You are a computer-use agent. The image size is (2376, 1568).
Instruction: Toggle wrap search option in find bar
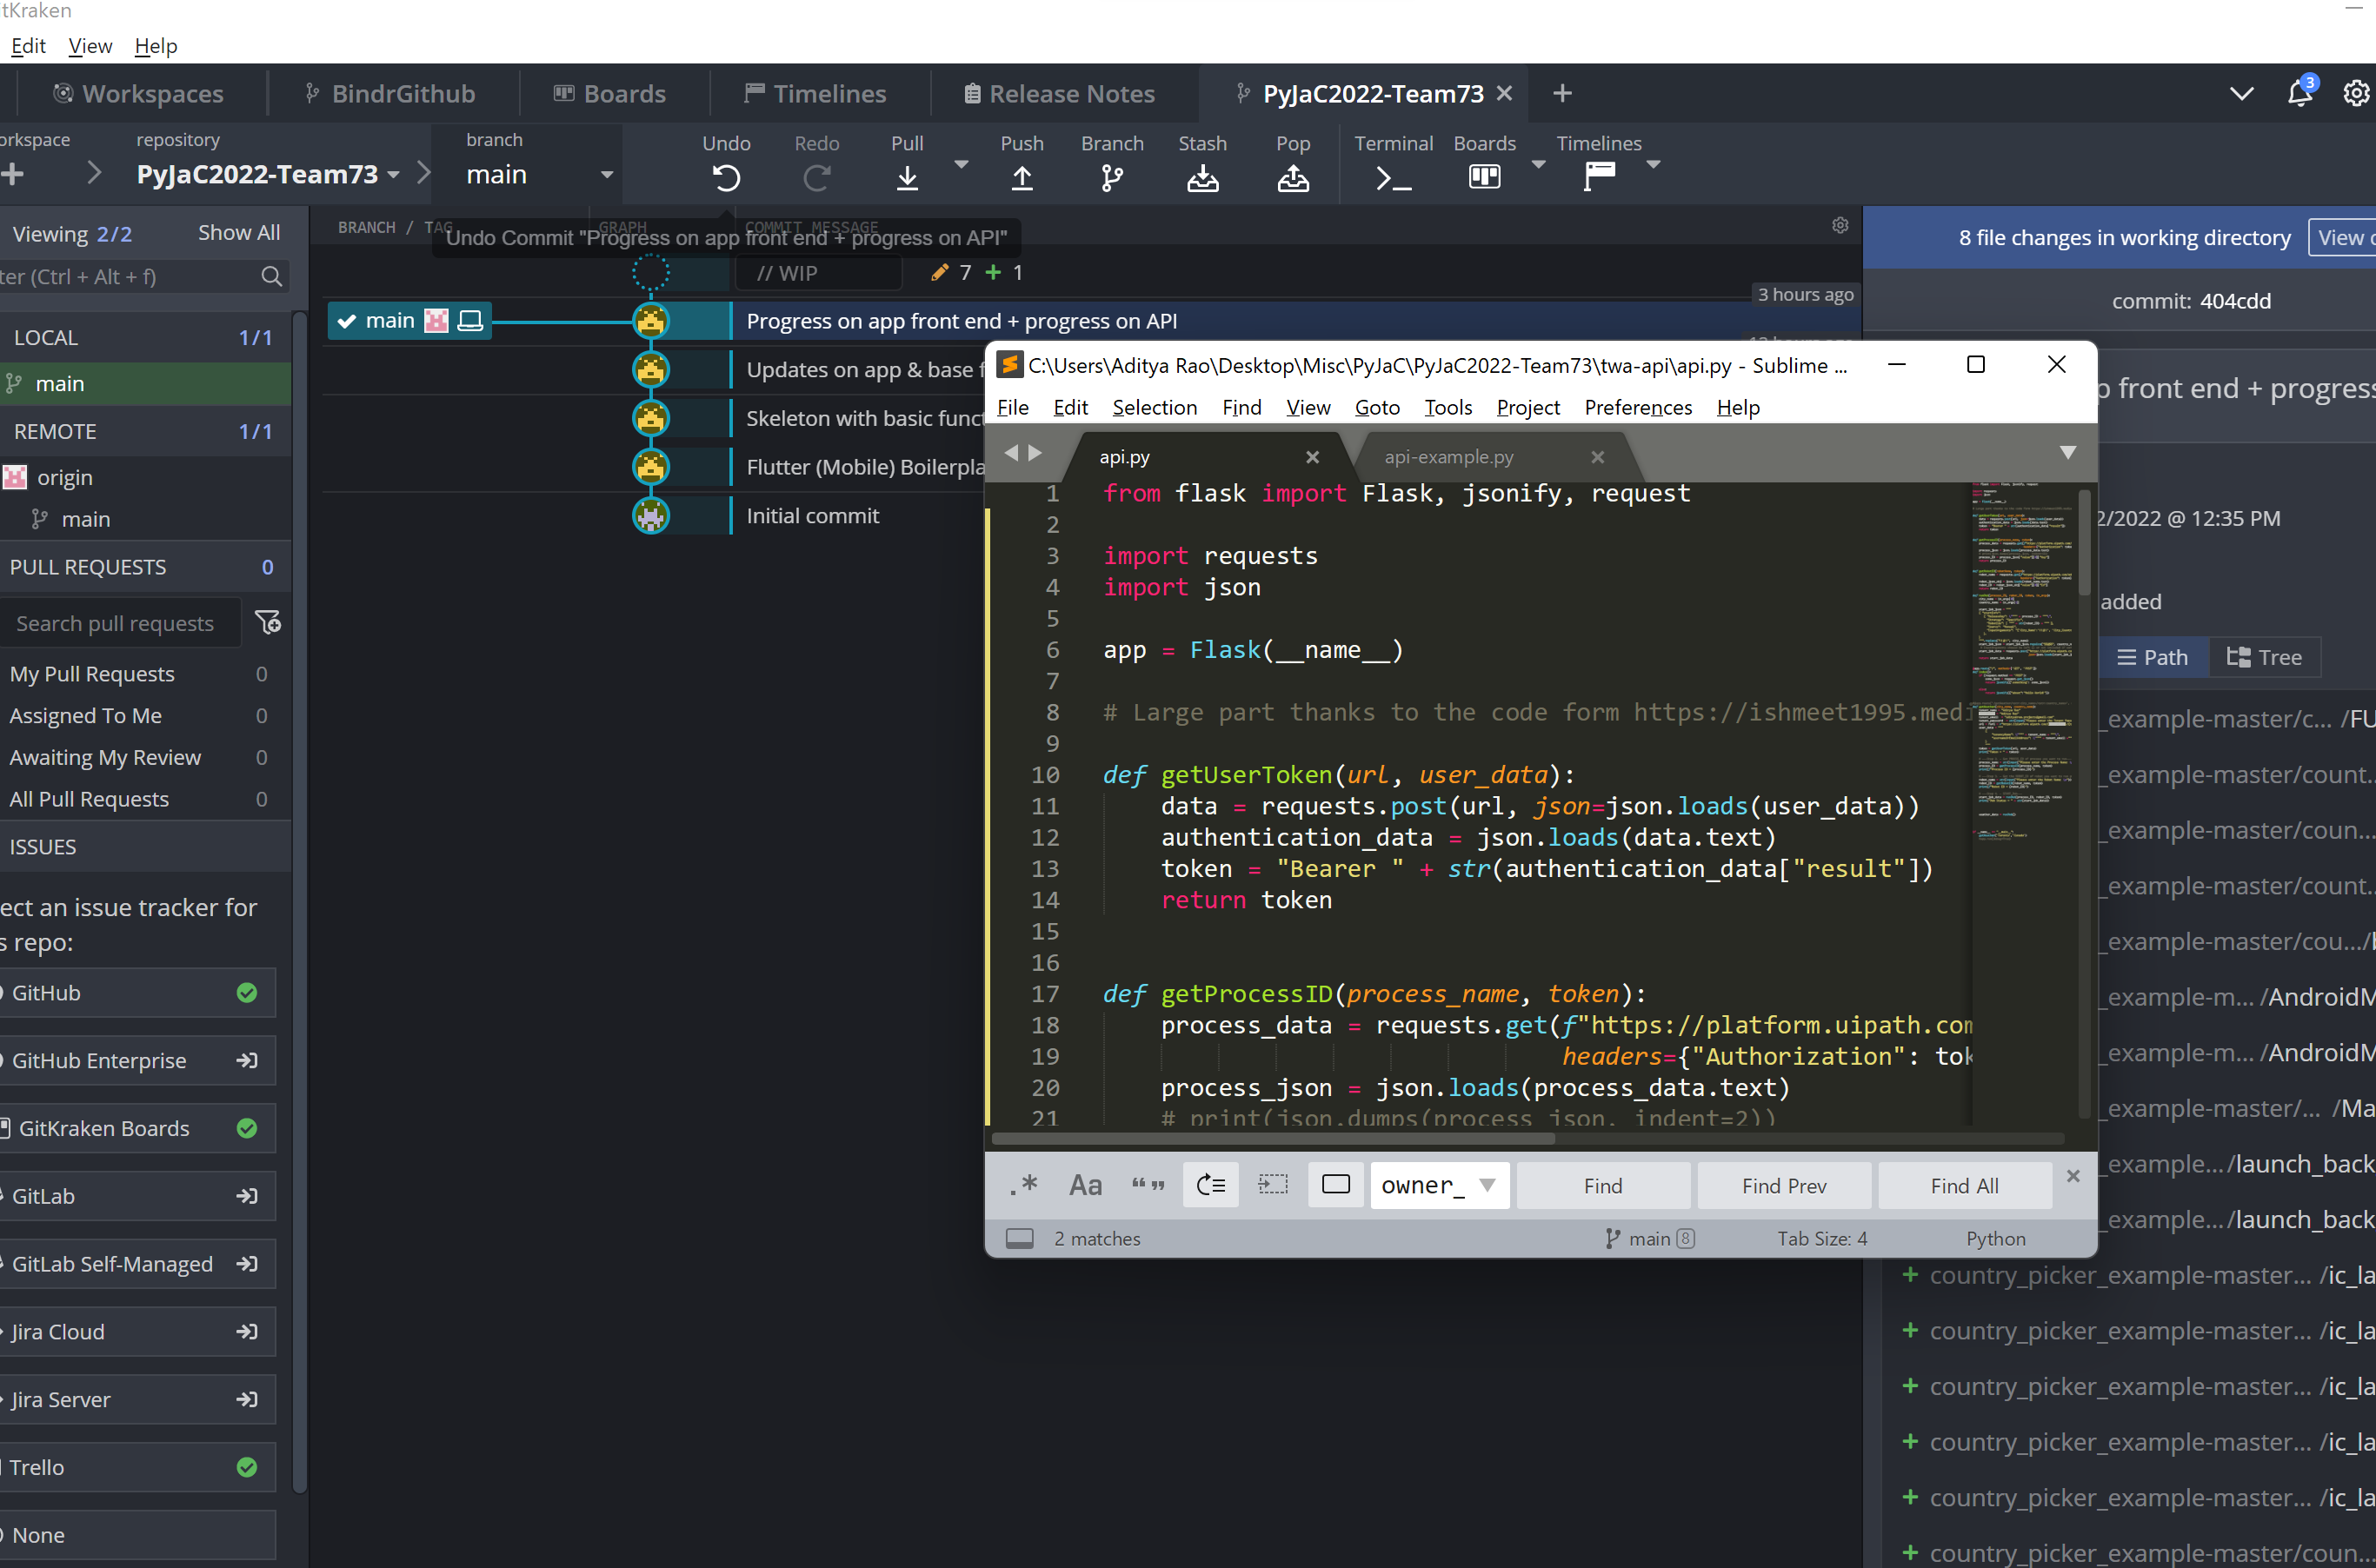[x=1210, y=1185]
